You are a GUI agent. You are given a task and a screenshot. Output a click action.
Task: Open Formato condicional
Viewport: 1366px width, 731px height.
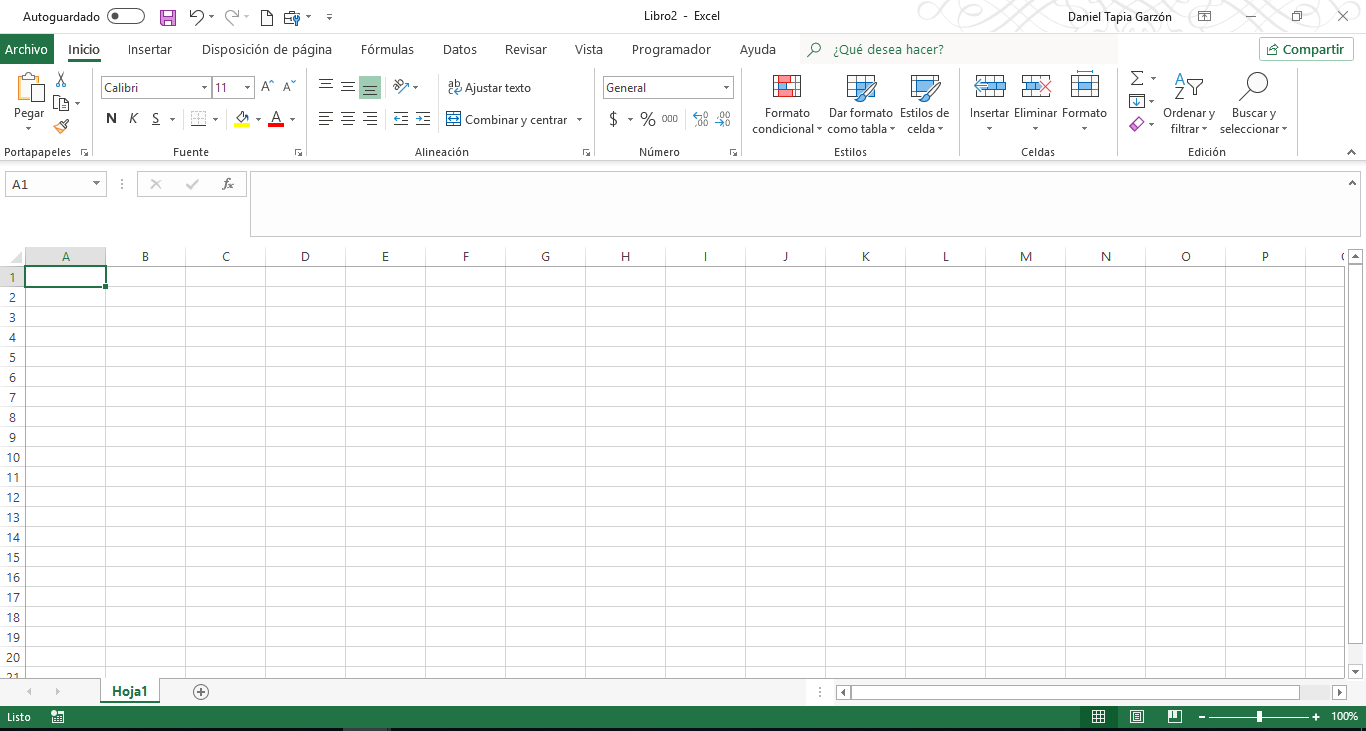click(x=787, y=105)
